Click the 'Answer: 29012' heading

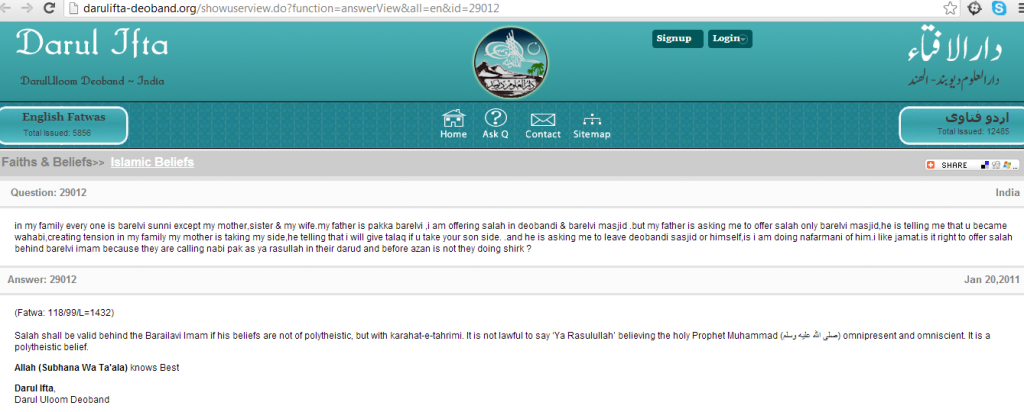click(x=42, y=279)
